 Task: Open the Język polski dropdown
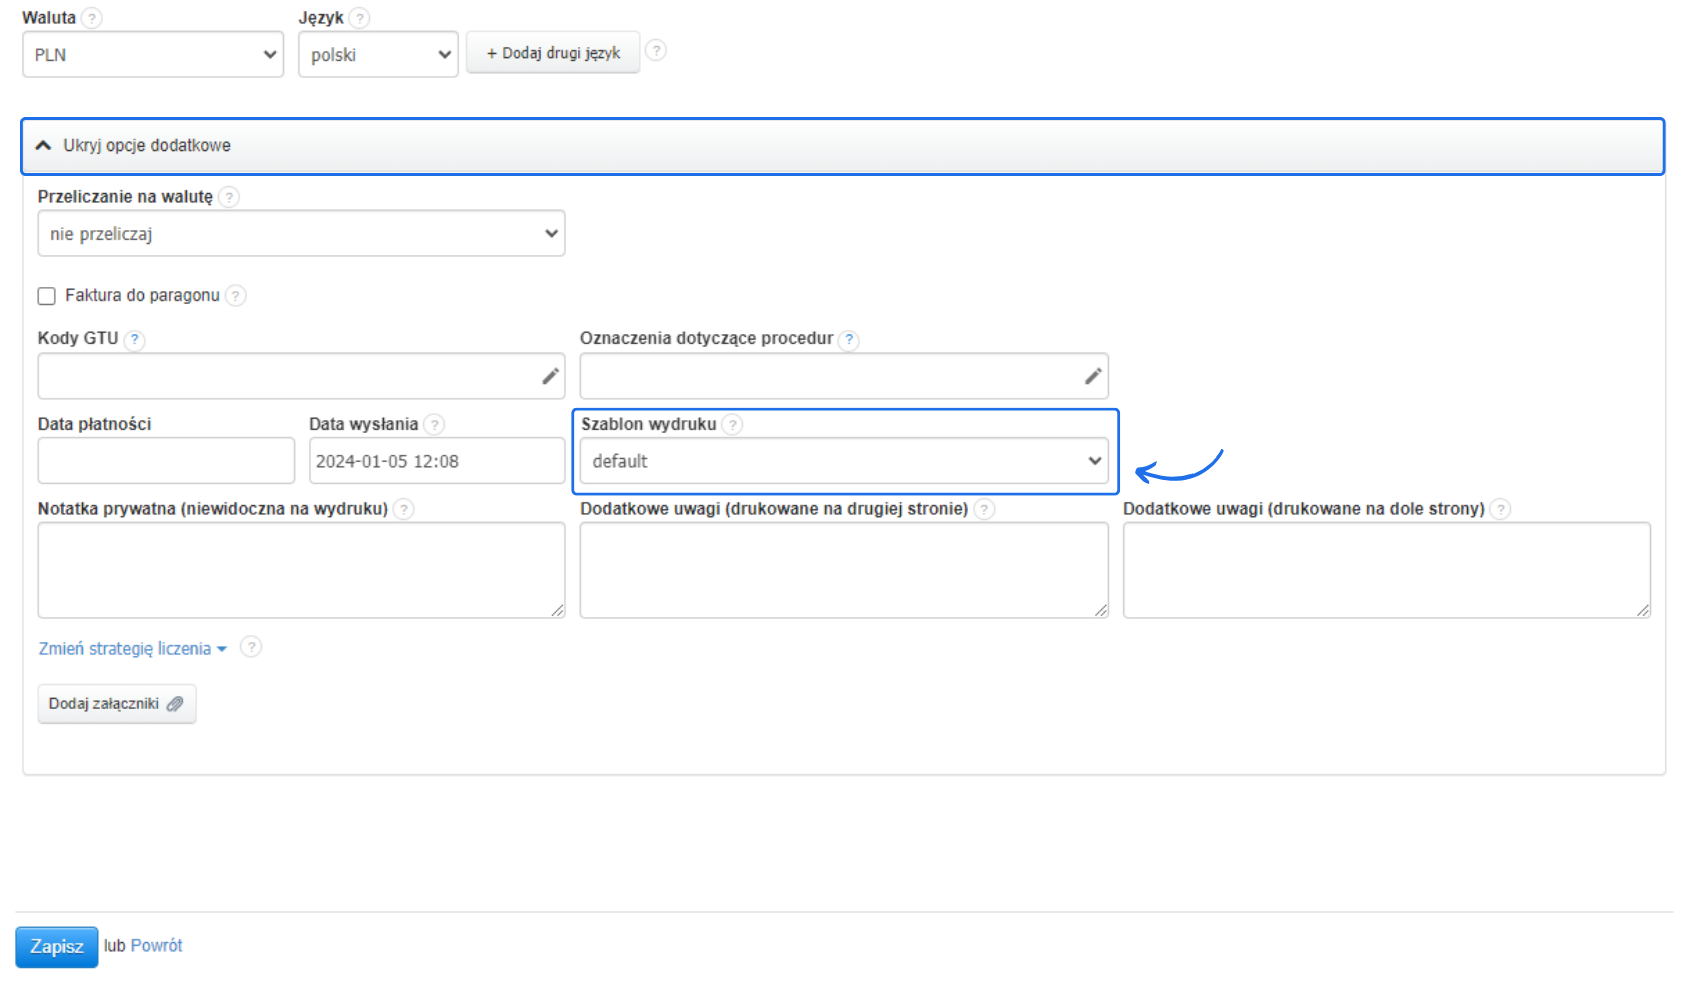(378, 54)
